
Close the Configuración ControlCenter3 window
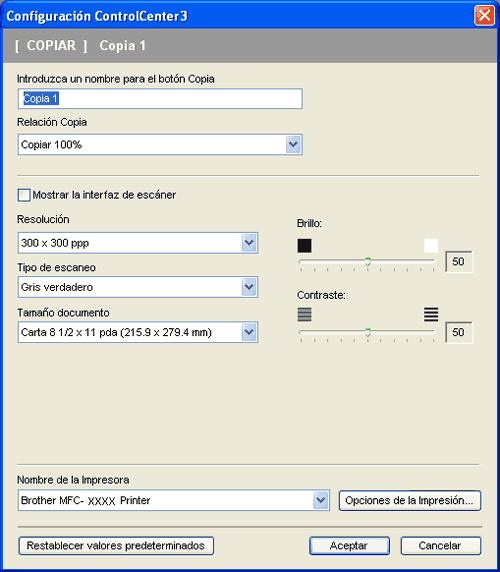(484, 16)
